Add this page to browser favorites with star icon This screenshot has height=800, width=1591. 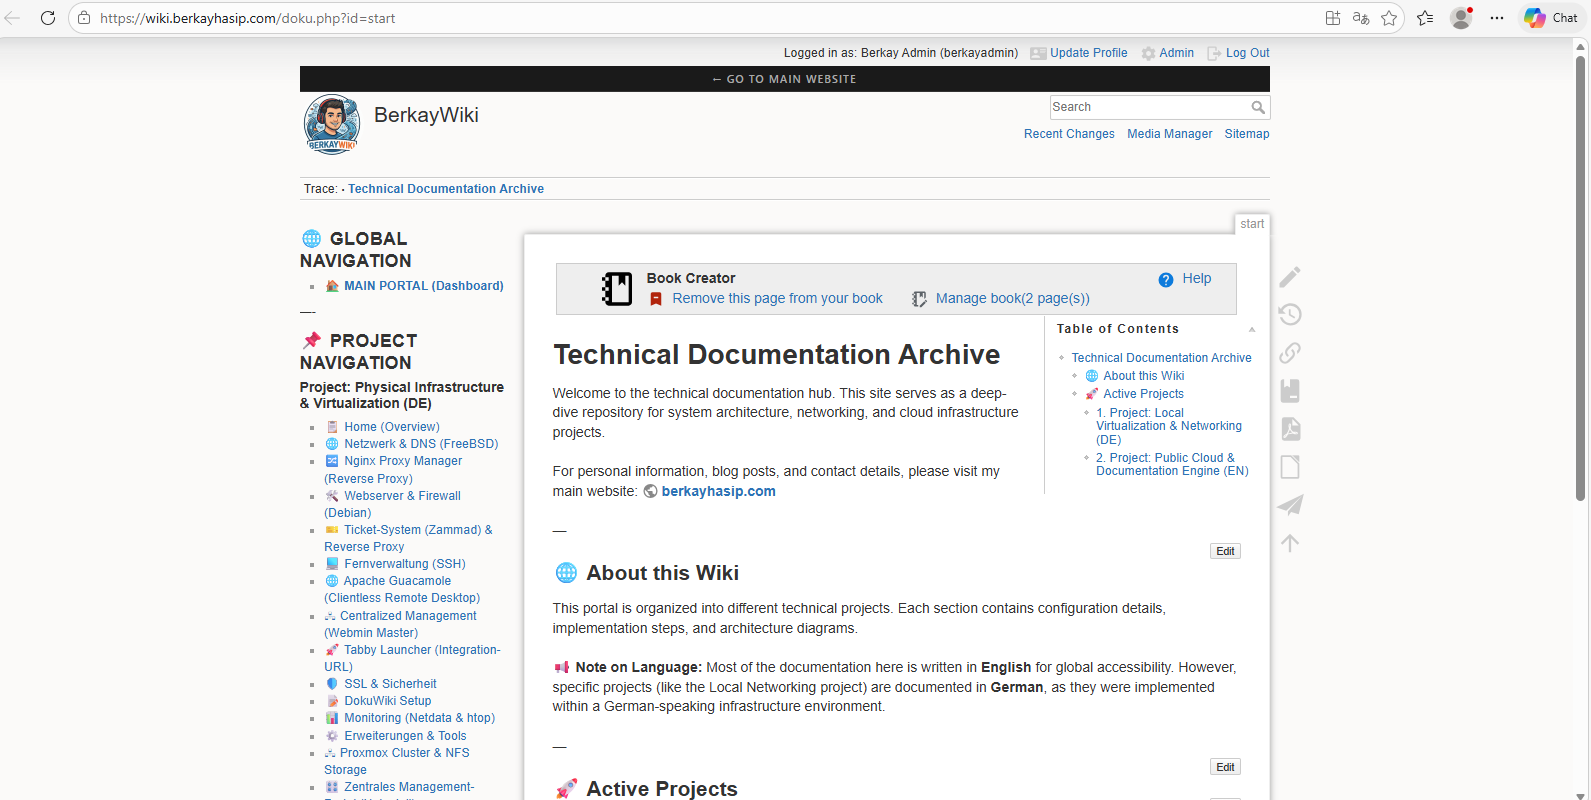(x=1389, y=18)
